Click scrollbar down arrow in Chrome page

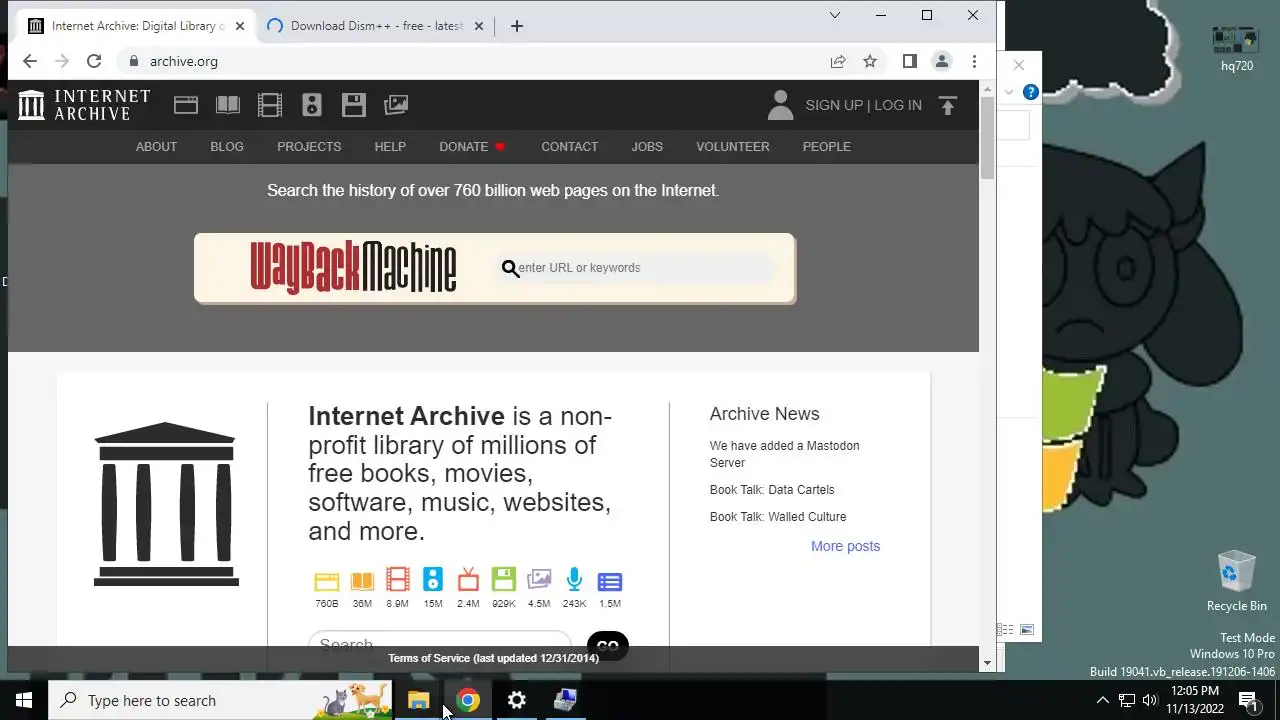987,662
